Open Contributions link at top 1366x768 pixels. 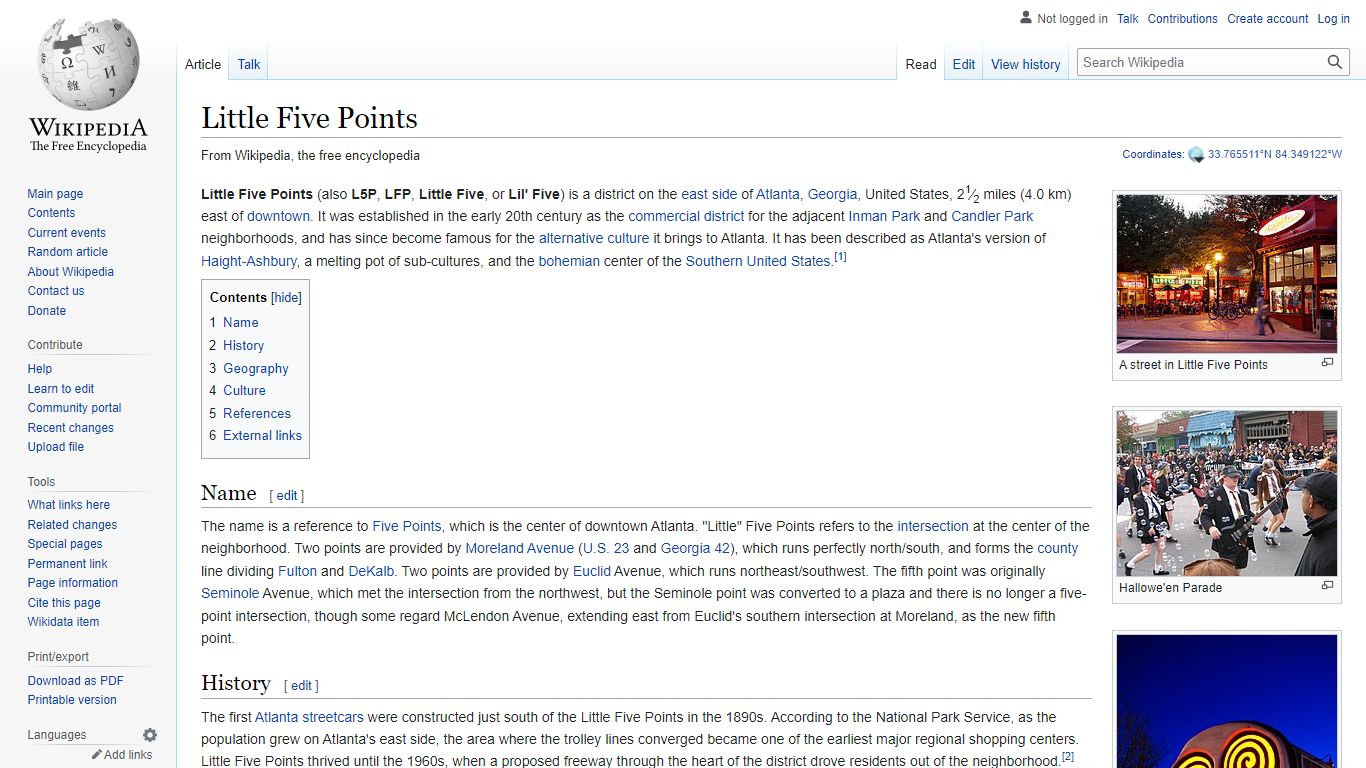(1182, 18)
